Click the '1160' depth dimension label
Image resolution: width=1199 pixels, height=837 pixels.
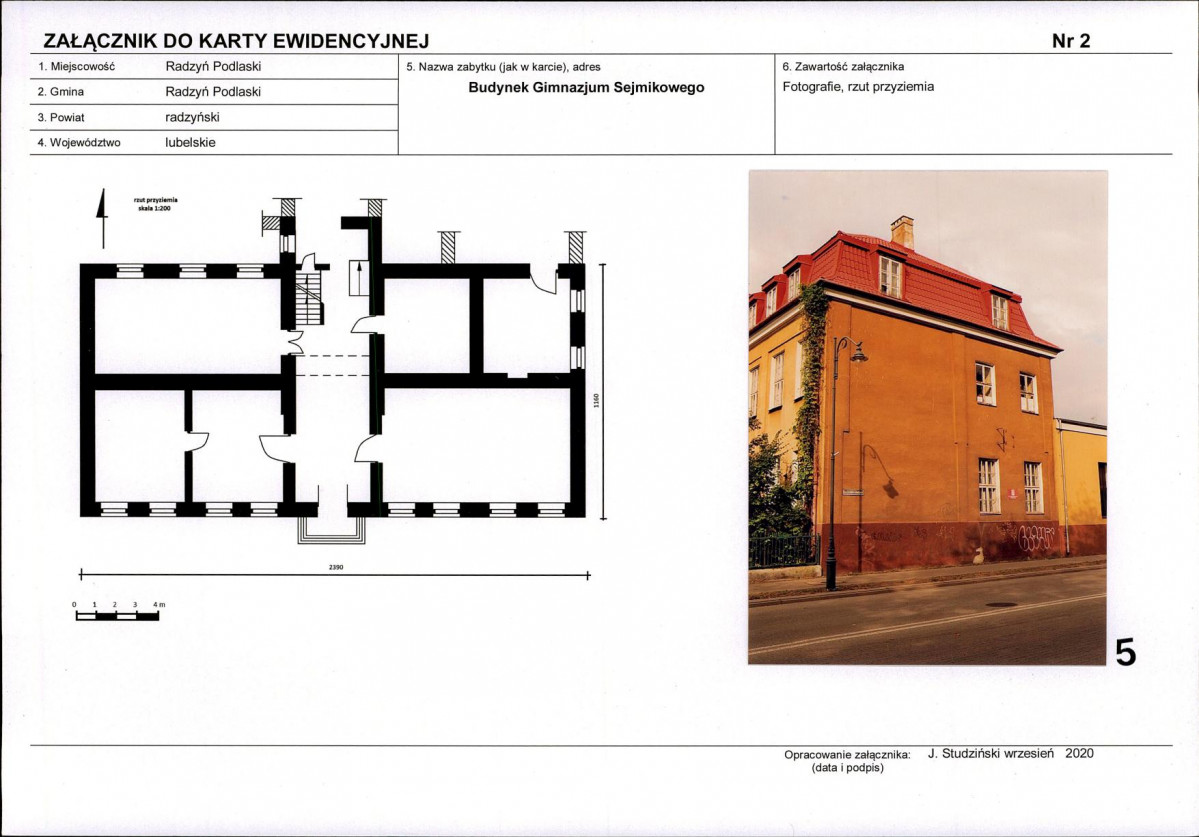596,401
